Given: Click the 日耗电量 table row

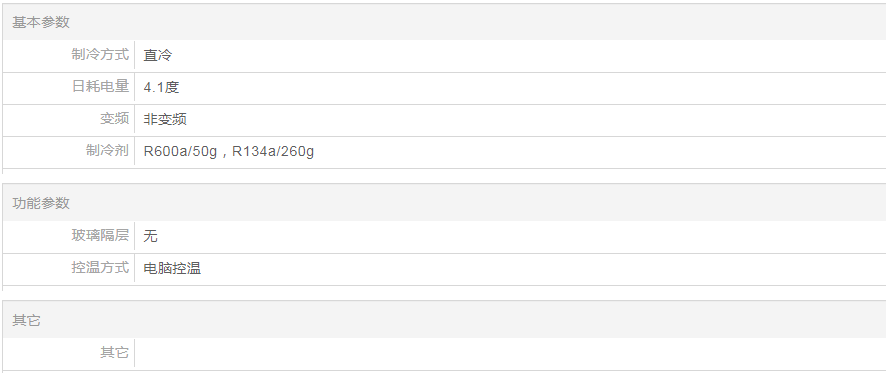Looking at the screenshot, I should [x=444, y=87].
